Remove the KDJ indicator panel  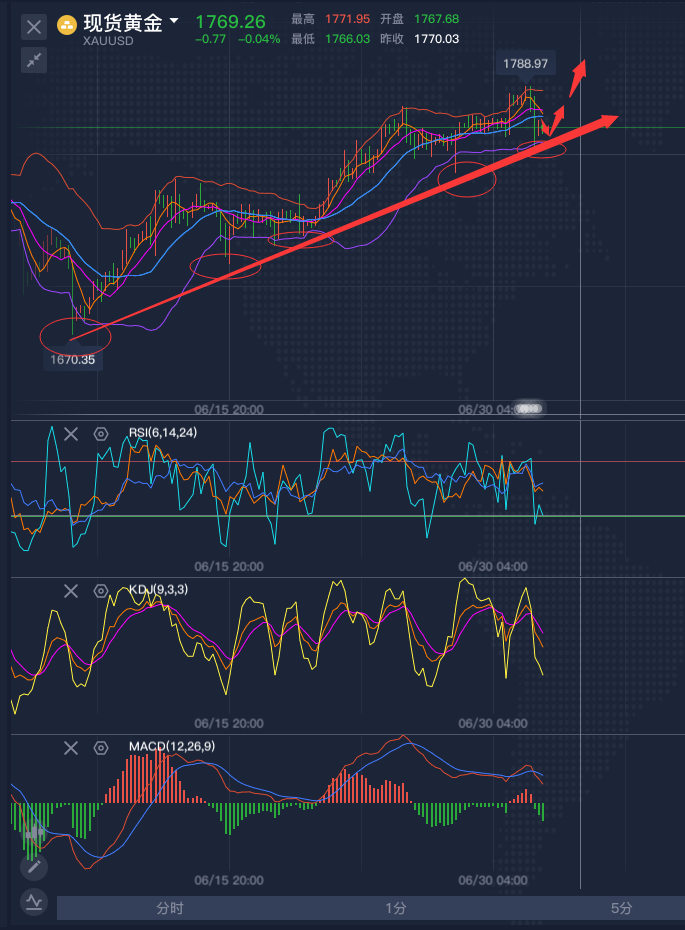pyautogui.click(x=71, y=591)
